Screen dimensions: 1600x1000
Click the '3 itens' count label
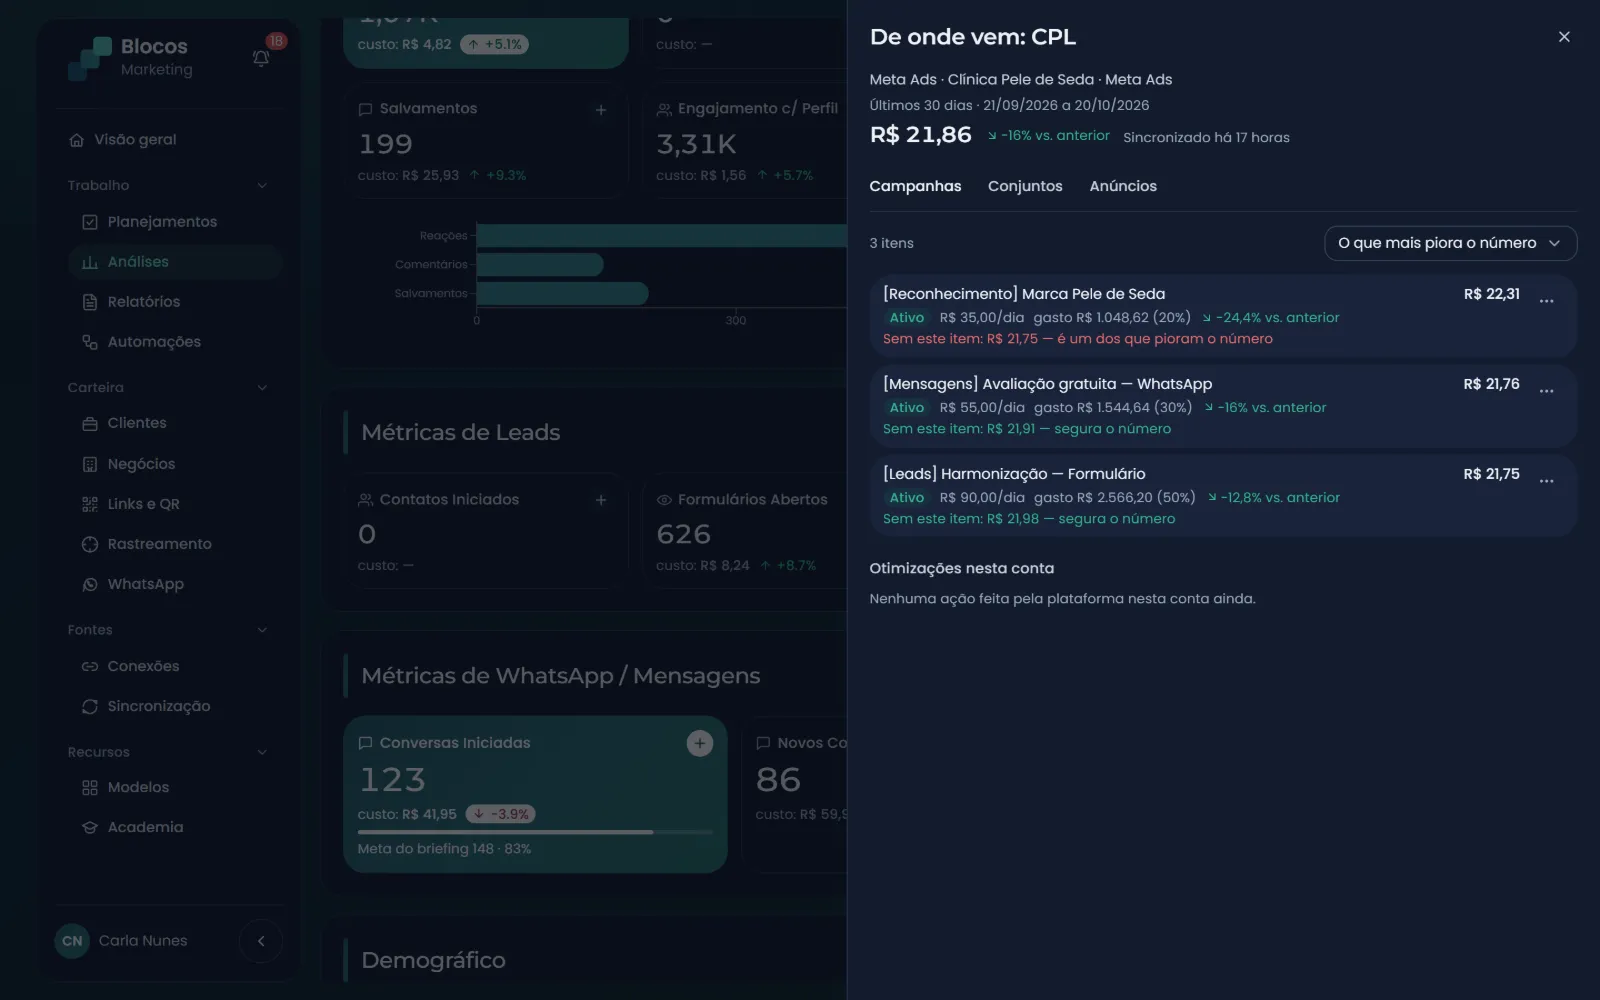click(x=891, y=243)
